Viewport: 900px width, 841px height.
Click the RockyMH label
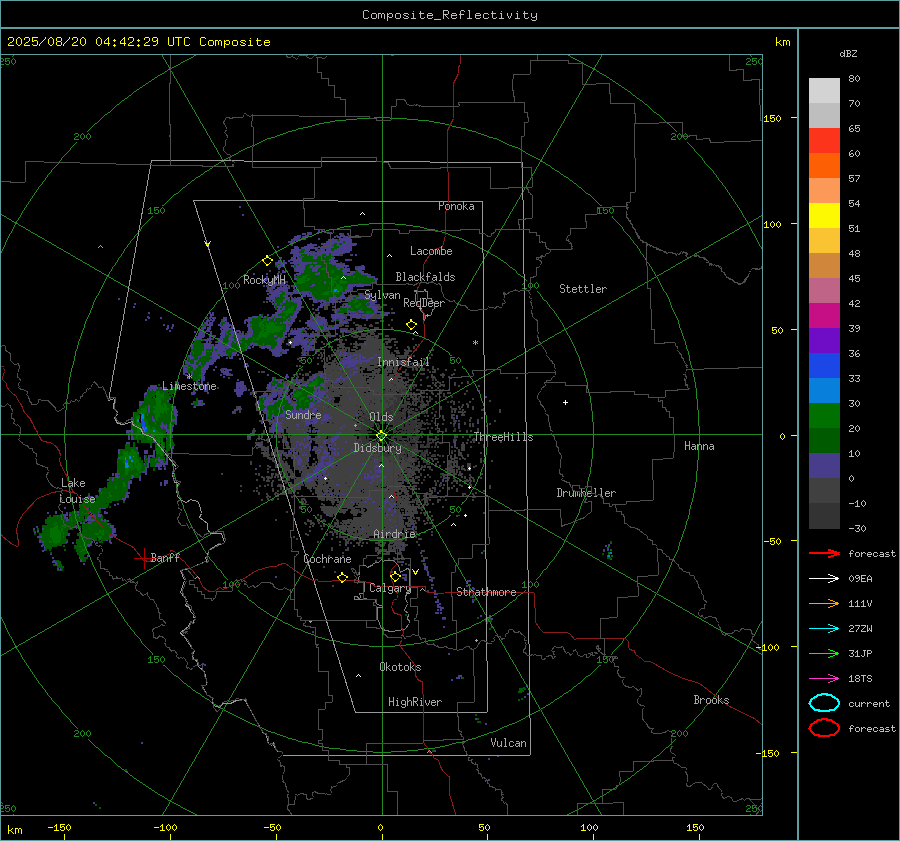pyautogui.click(x=264, y=280)
